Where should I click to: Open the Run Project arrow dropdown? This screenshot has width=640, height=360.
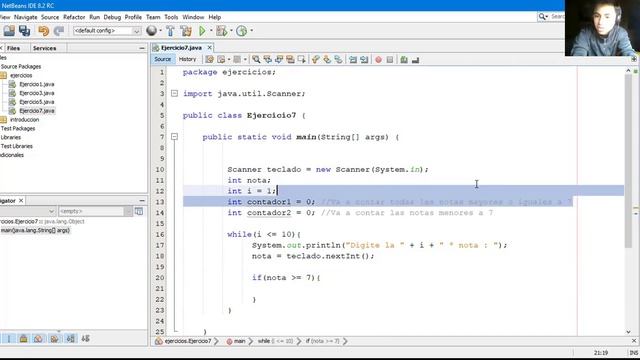tap(211, 31)
